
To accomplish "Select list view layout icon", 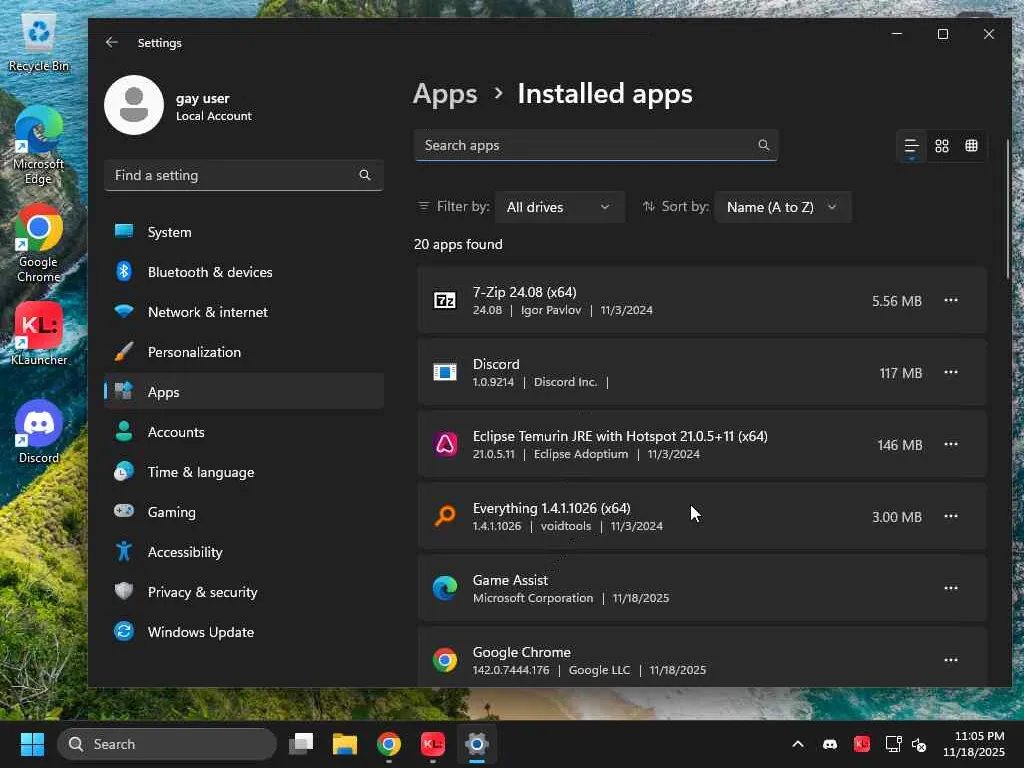I will pyautogui.click(x=911, y=146).
